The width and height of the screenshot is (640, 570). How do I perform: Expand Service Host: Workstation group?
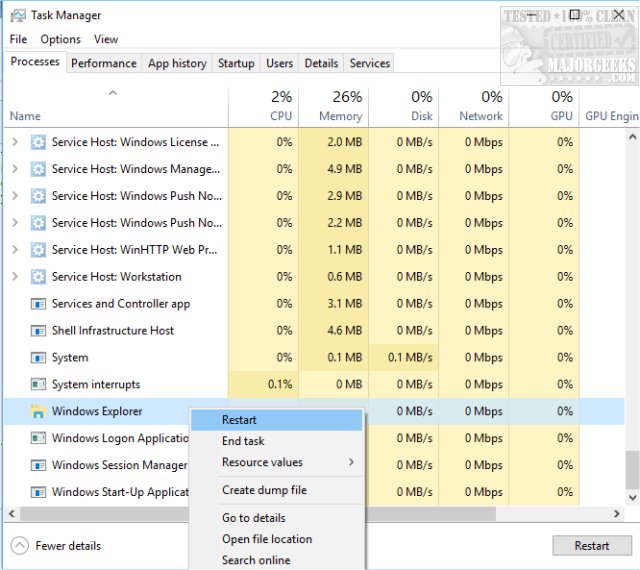click(x=14, y=277)
